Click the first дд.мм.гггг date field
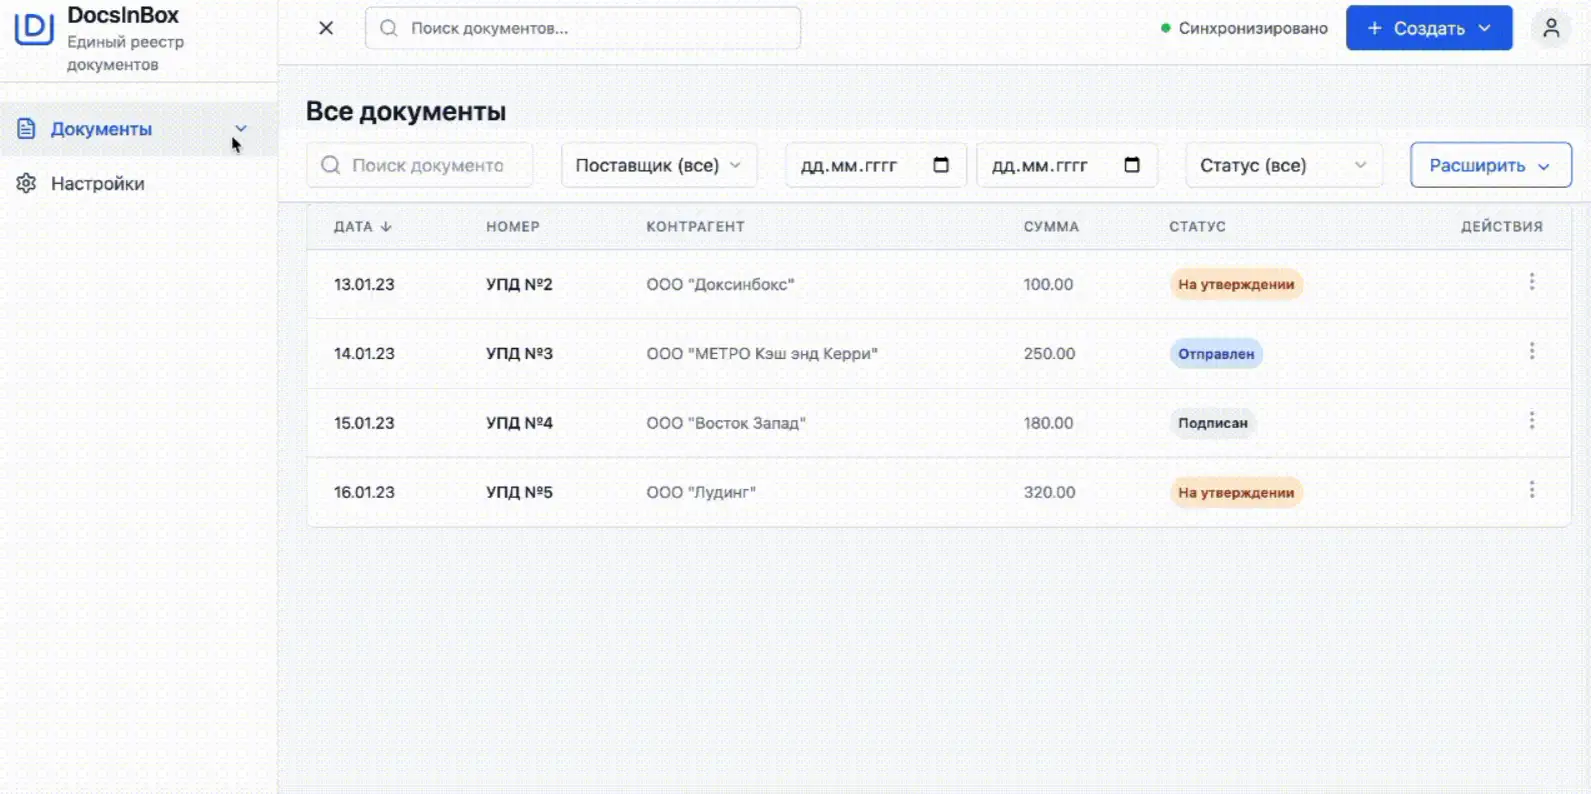The image size is (1591, 794). pyautogui.click(x=875, y=165)
